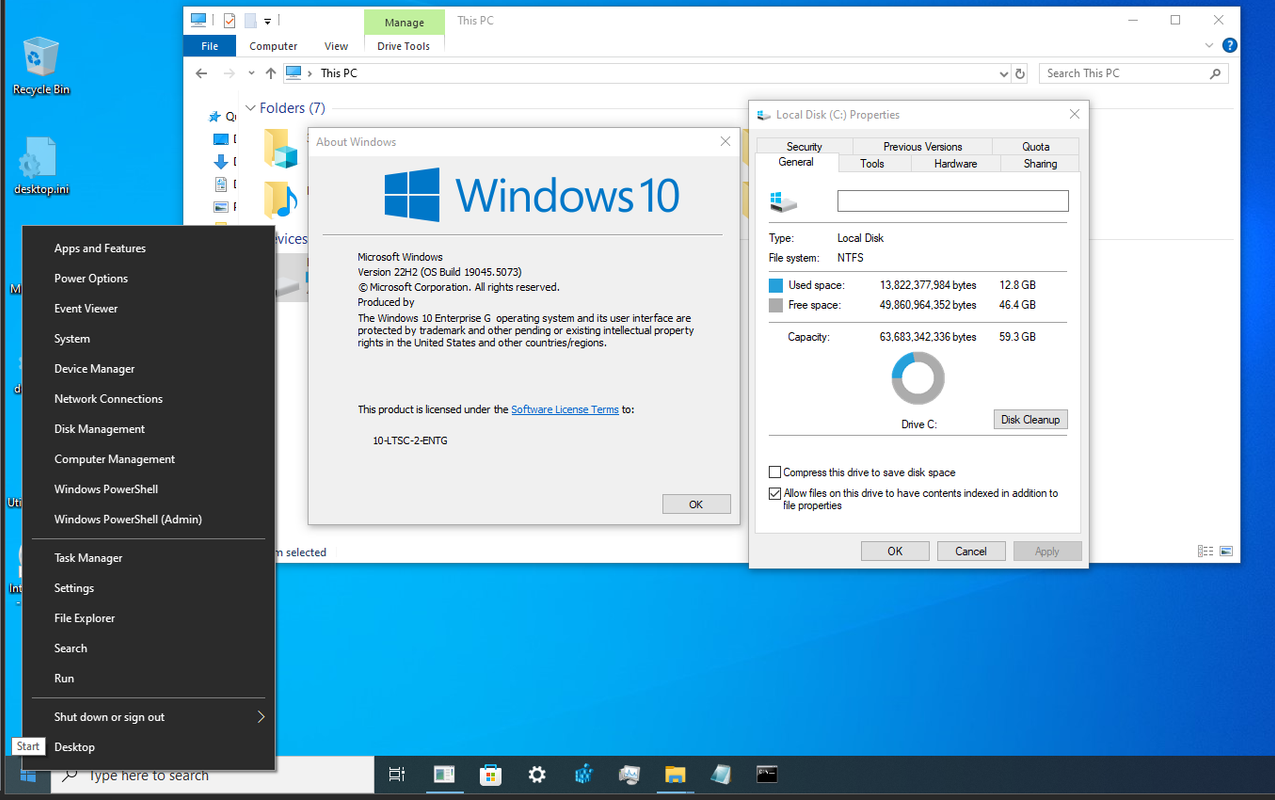Open recent locations dropdown in Explorer
This screenshot has width=1275, height=800.
tap(250, 74)
